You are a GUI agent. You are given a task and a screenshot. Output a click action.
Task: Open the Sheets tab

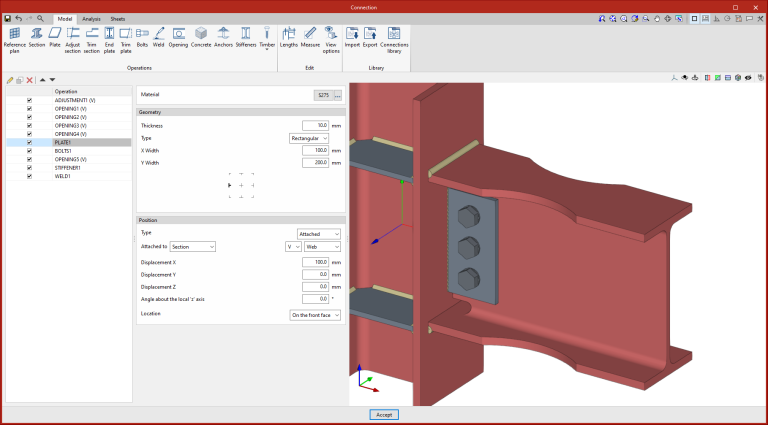[118, 19]
